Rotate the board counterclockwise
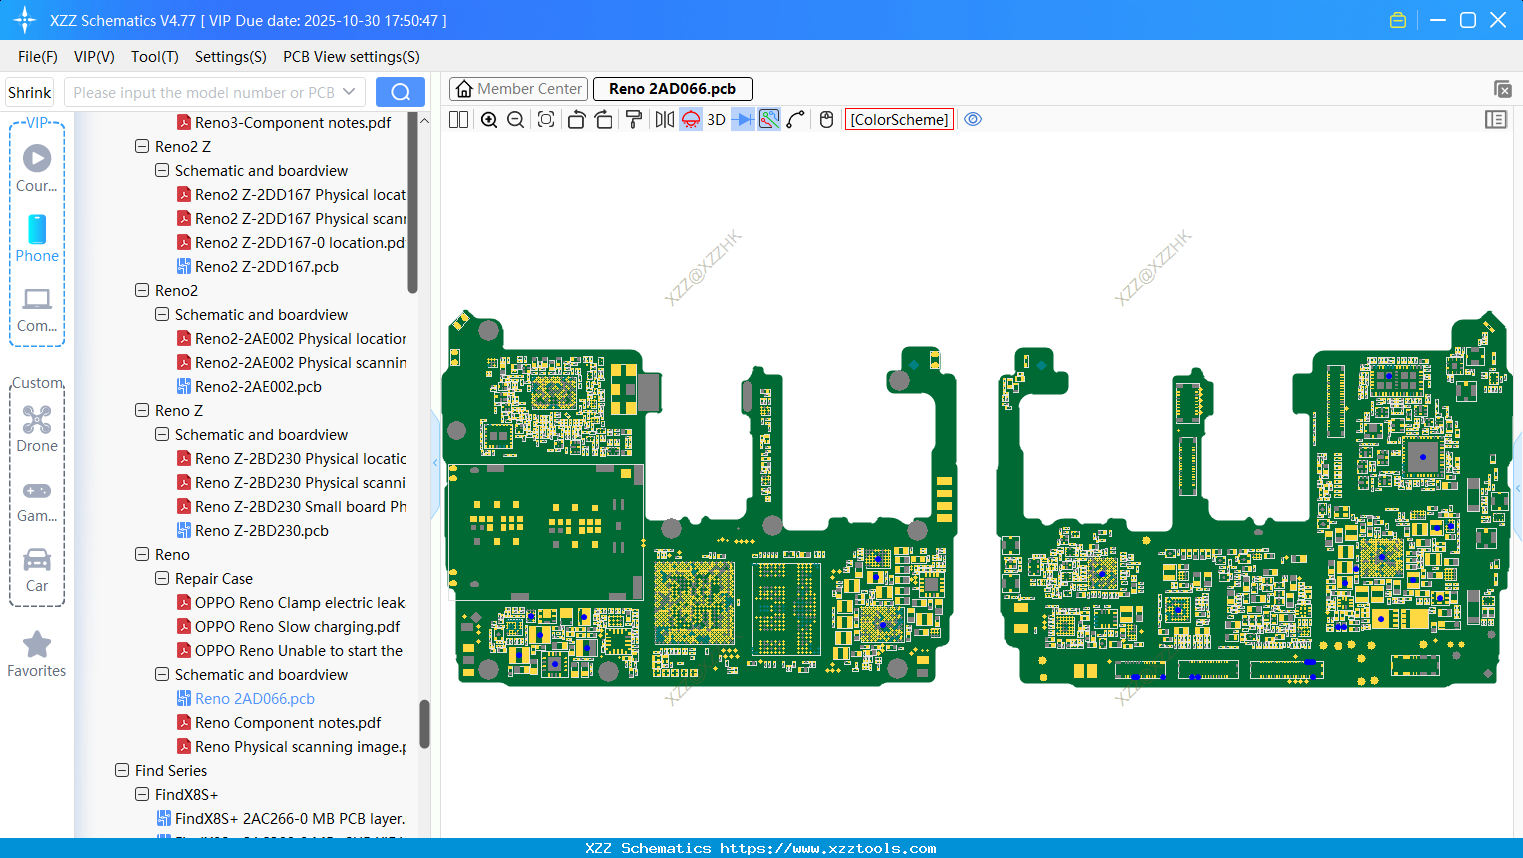This screenshot has width=1523, height=858. [576, 120]
